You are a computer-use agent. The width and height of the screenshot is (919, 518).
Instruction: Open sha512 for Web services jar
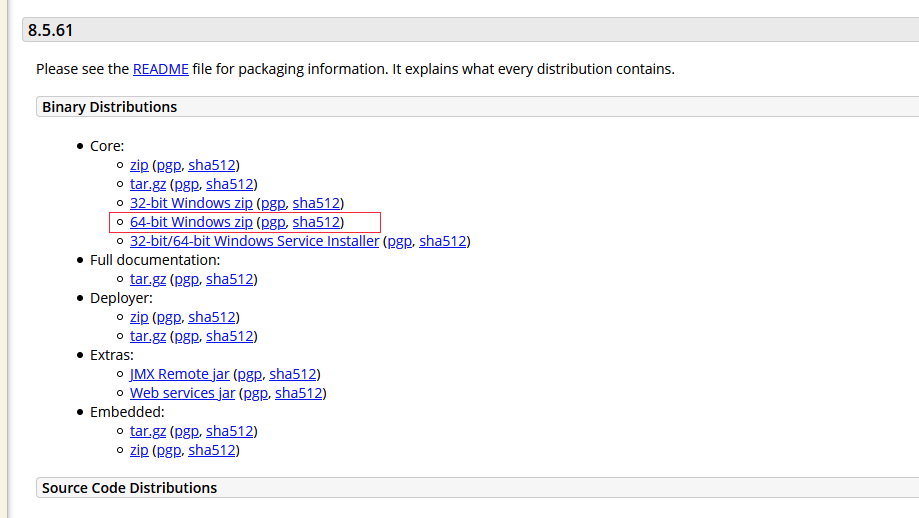point(298,393)
